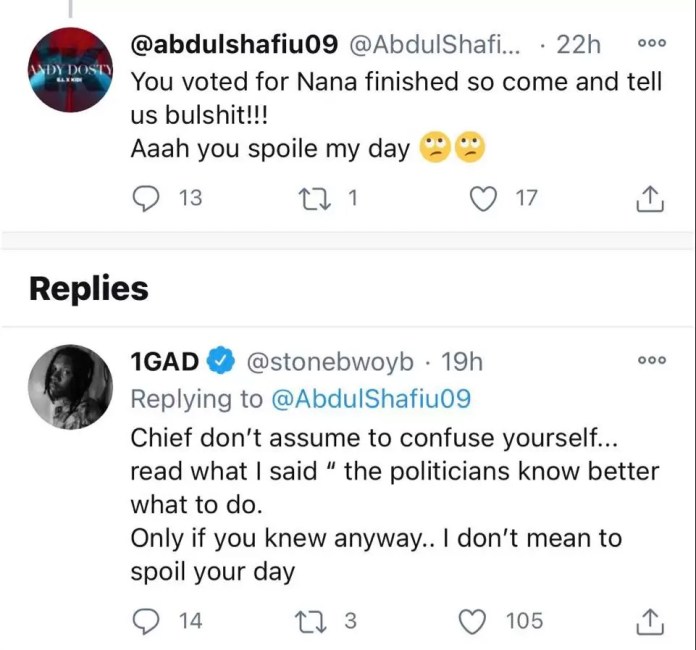
Task: Open more options menu on 1GAD's reply
Action: point(652,360)
